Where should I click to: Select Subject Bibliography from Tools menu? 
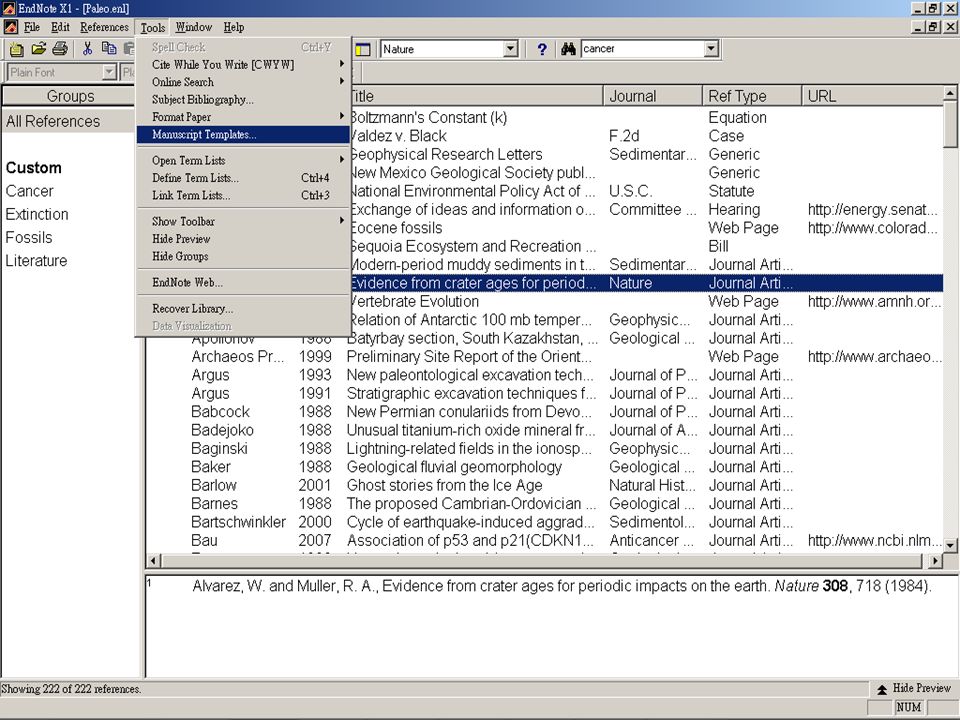243,99
